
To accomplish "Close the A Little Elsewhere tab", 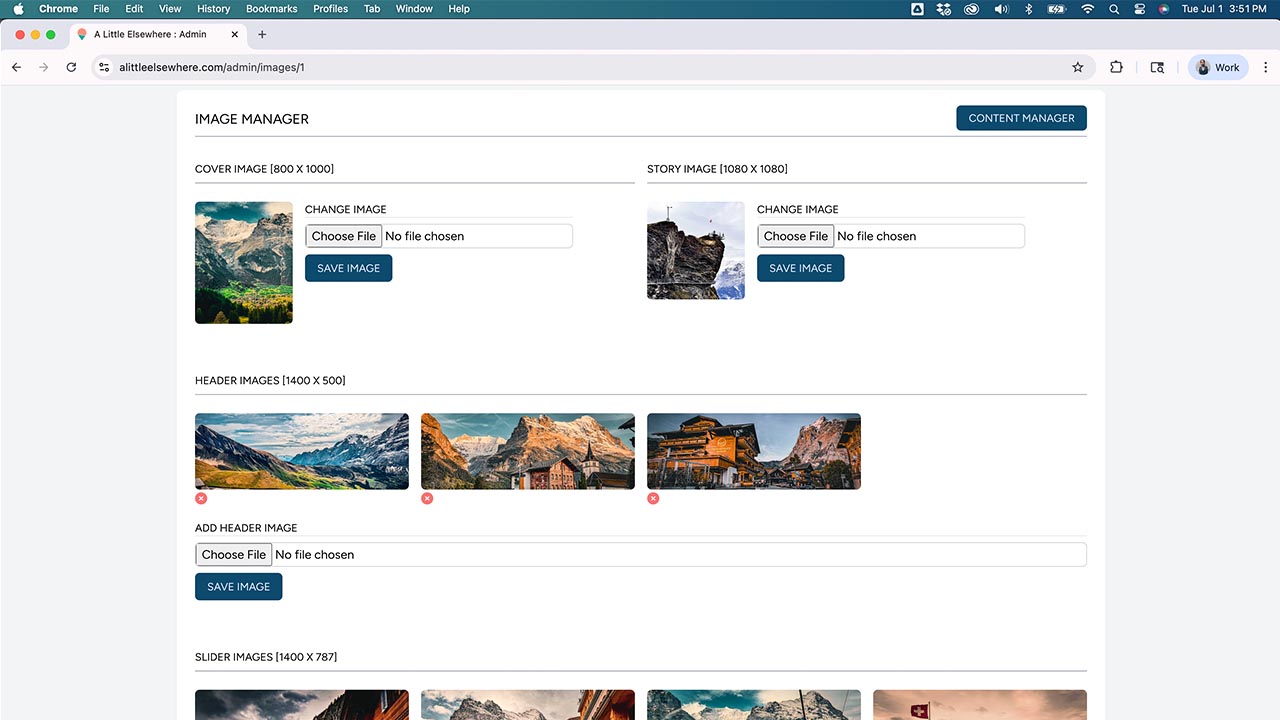I will [235, 34].
